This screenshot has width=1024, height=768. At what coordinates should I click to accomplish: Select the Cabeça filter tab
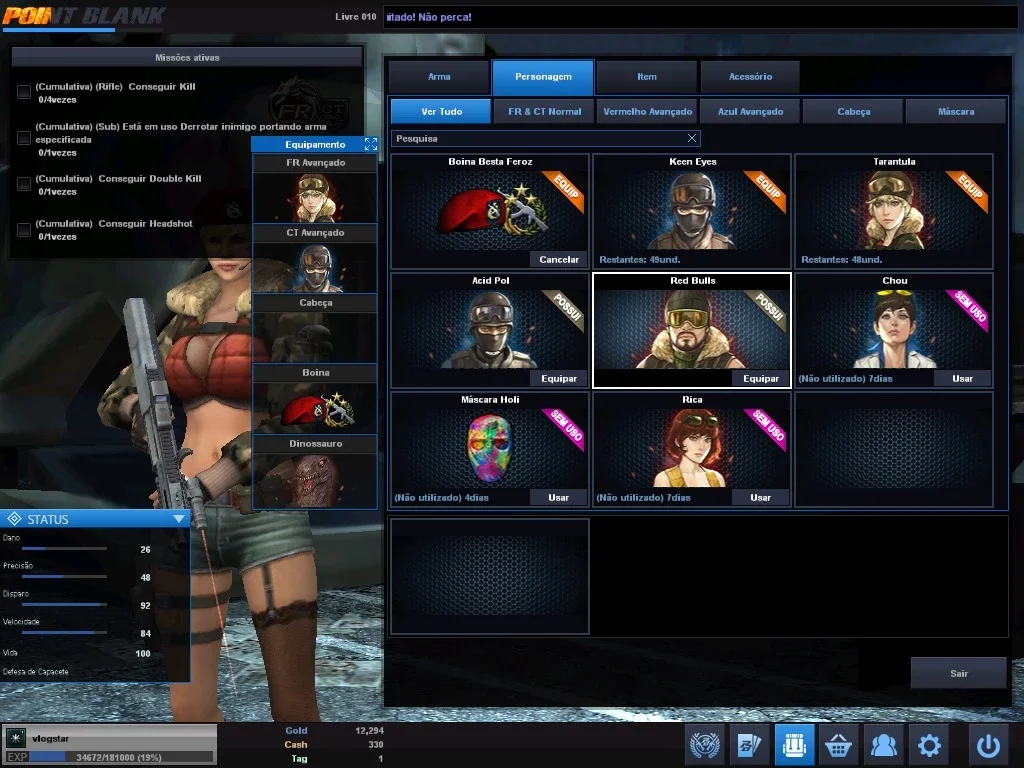(x=853, y=112)
